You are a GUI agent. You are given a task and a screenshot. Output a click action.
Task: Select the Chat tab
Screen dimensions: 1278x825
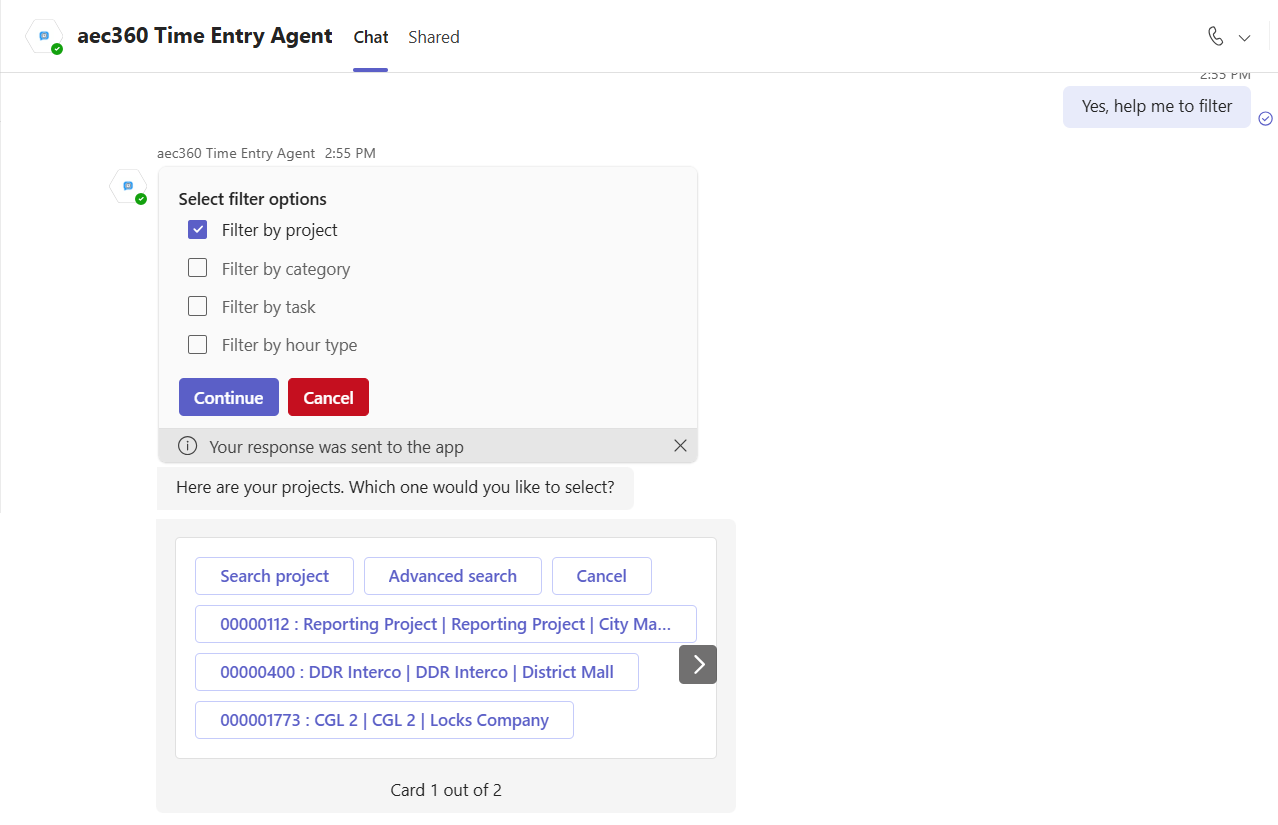[x=370, y=37]
